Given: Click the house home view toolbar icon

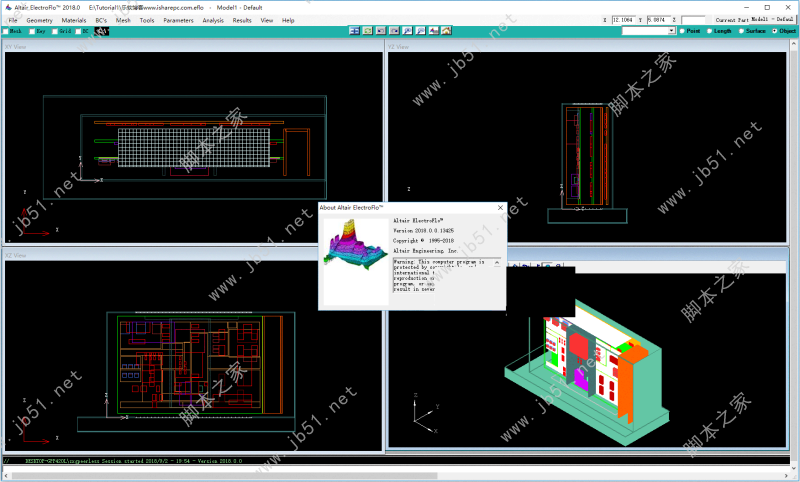Looking at the screenshot, I should pos(446,31).
